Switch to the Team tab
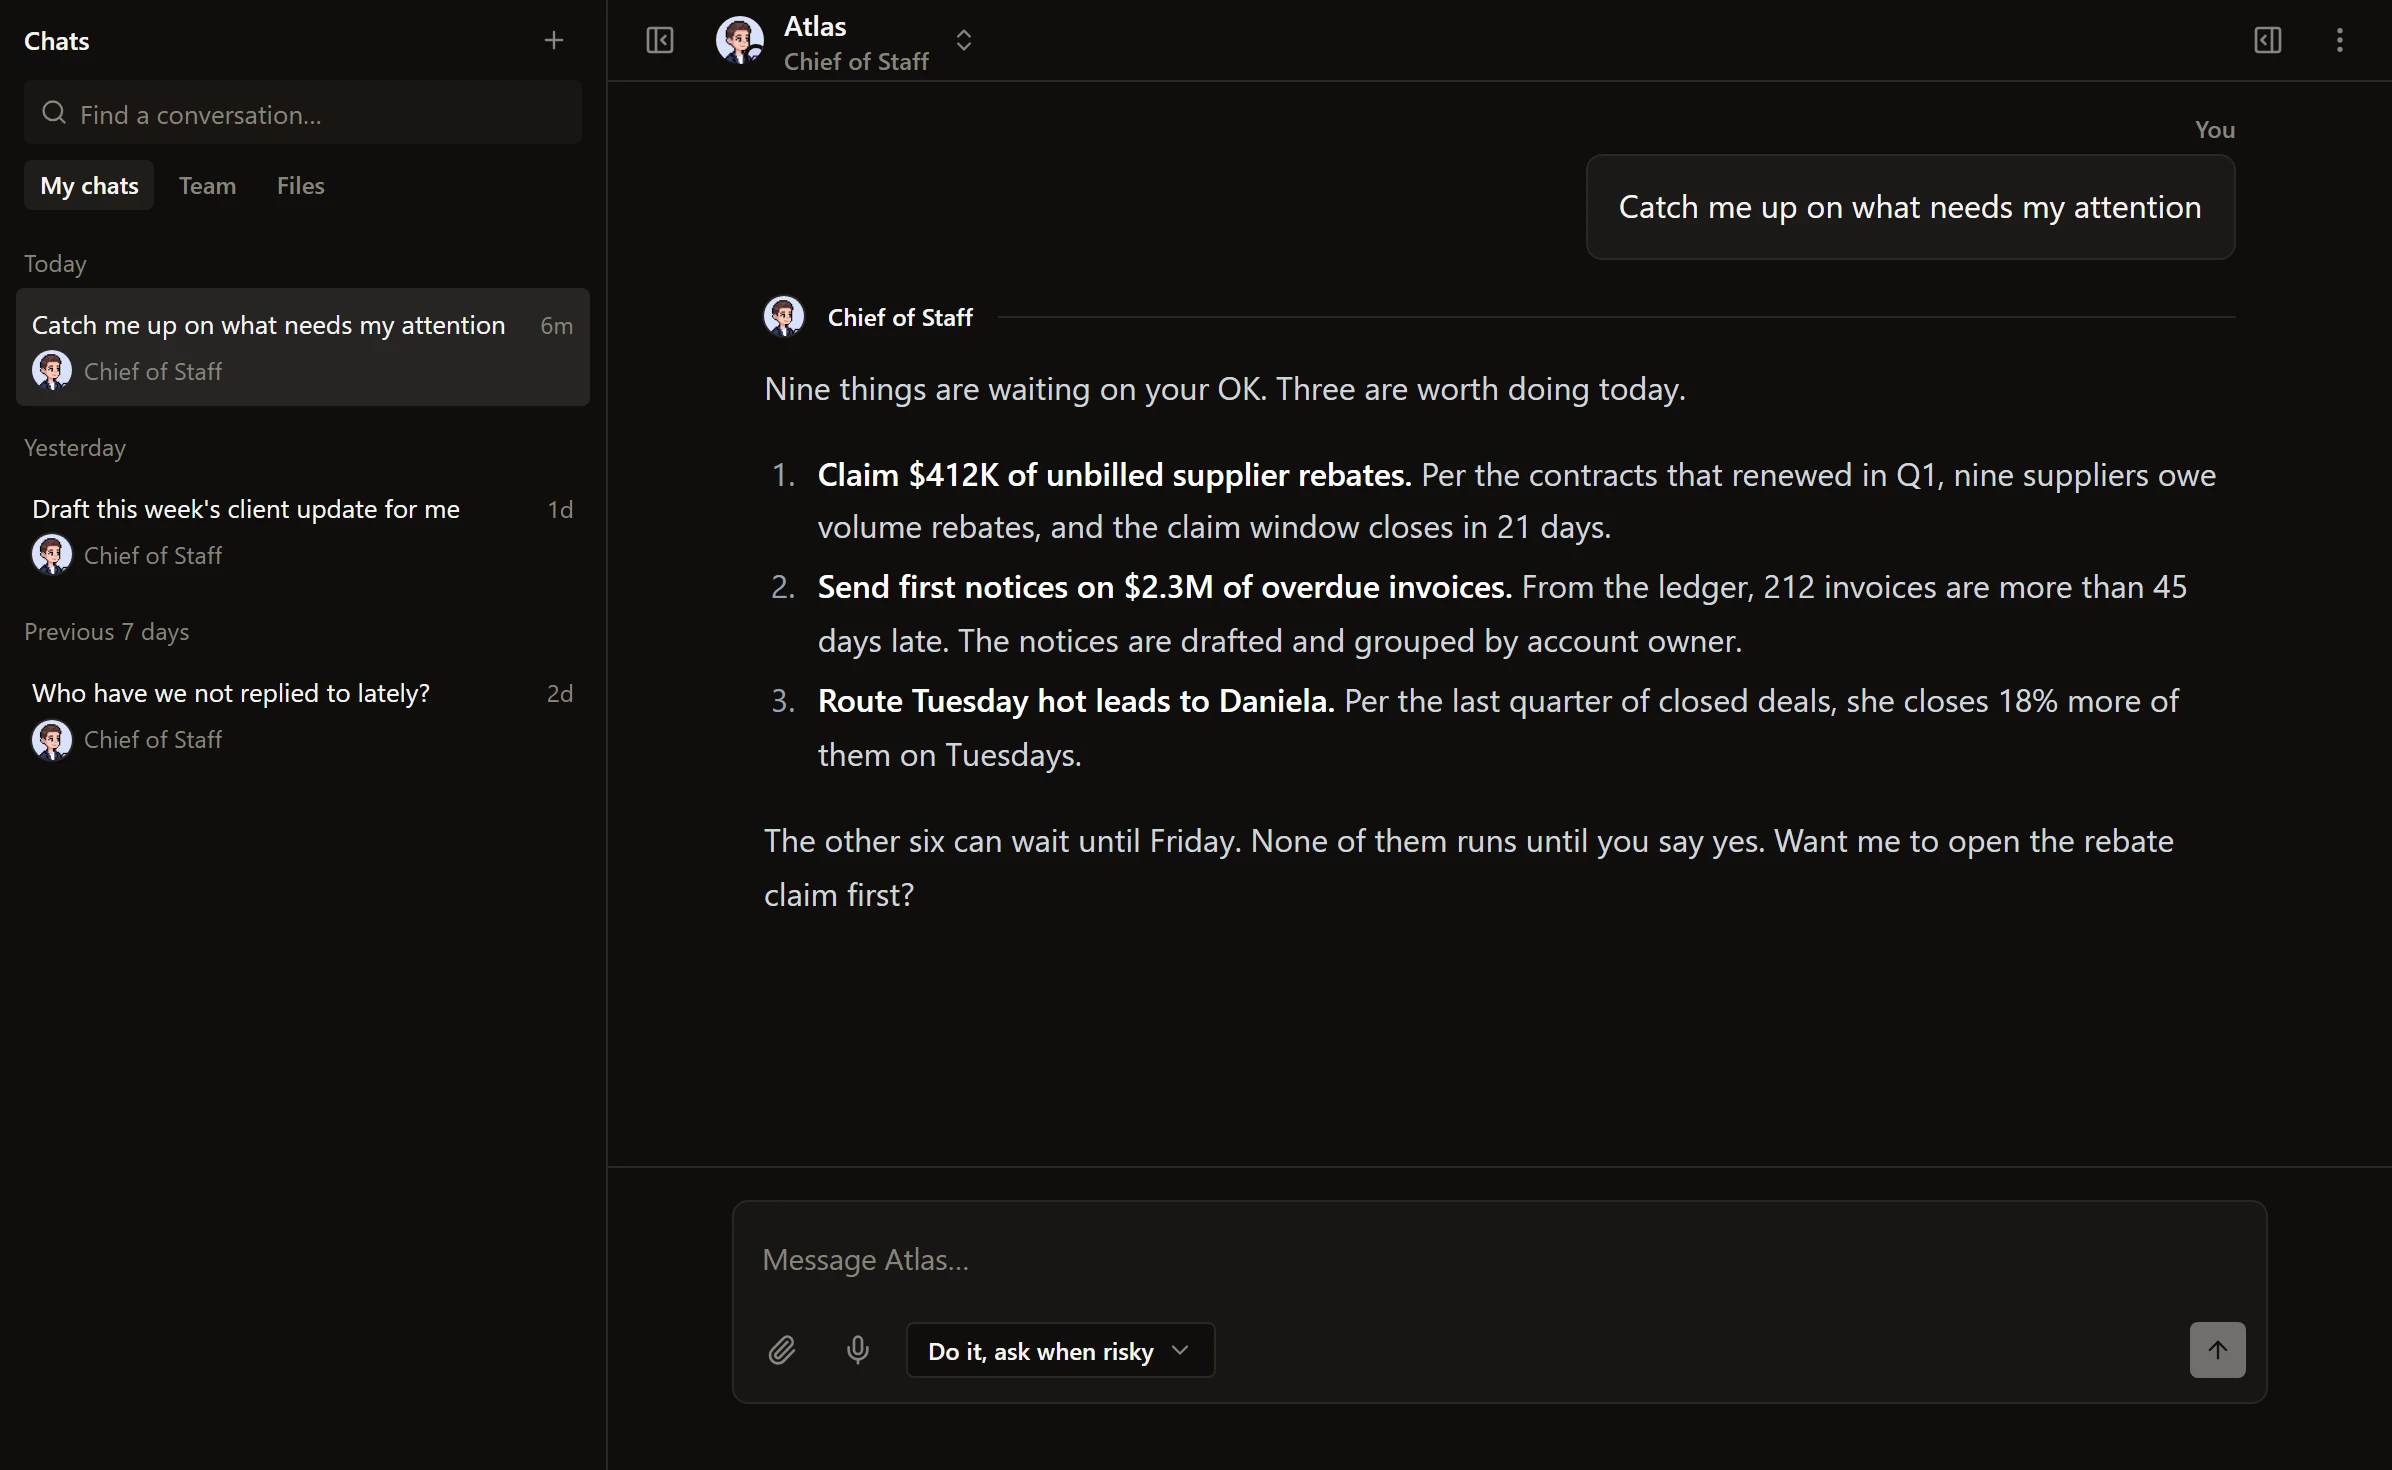Viewport: 2392px width, 1470px height. point(208,185)
